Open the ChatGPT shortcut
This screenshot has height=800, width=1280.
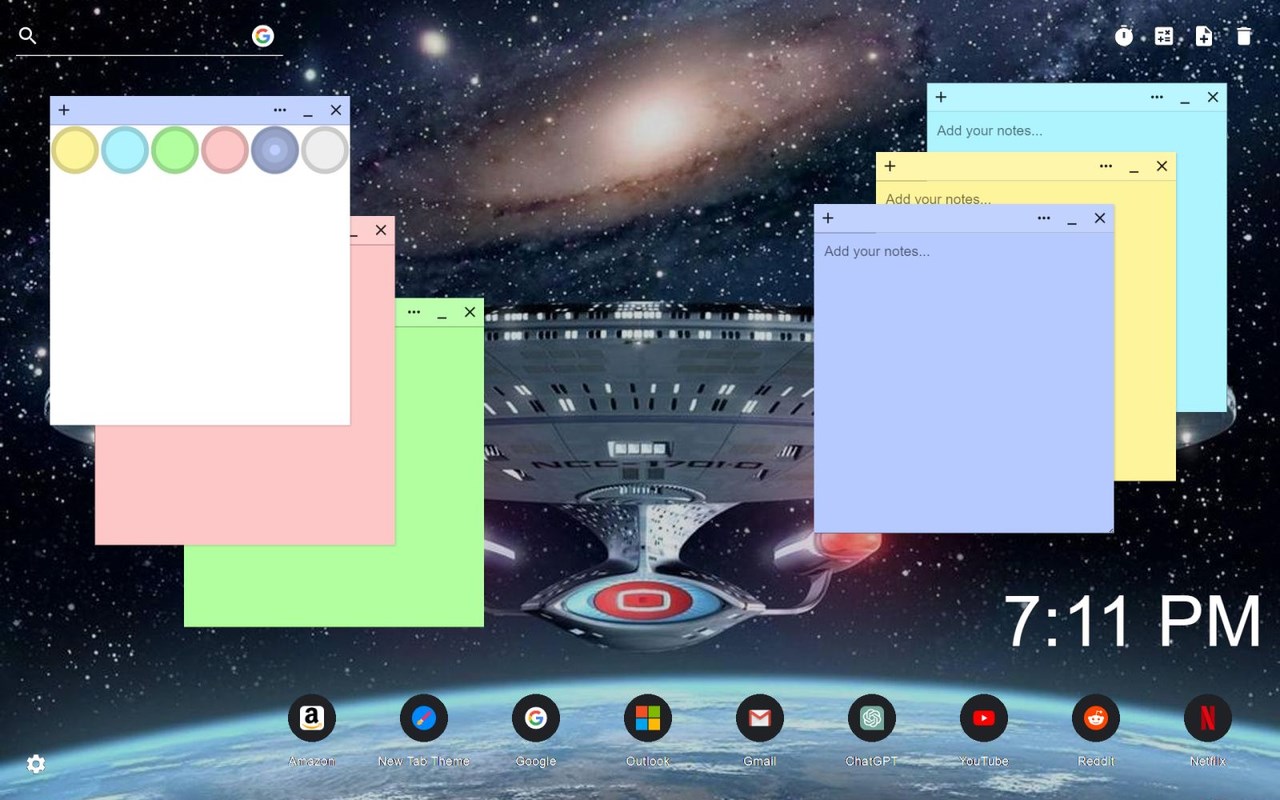pyautogui.click(x=872, y=718)
